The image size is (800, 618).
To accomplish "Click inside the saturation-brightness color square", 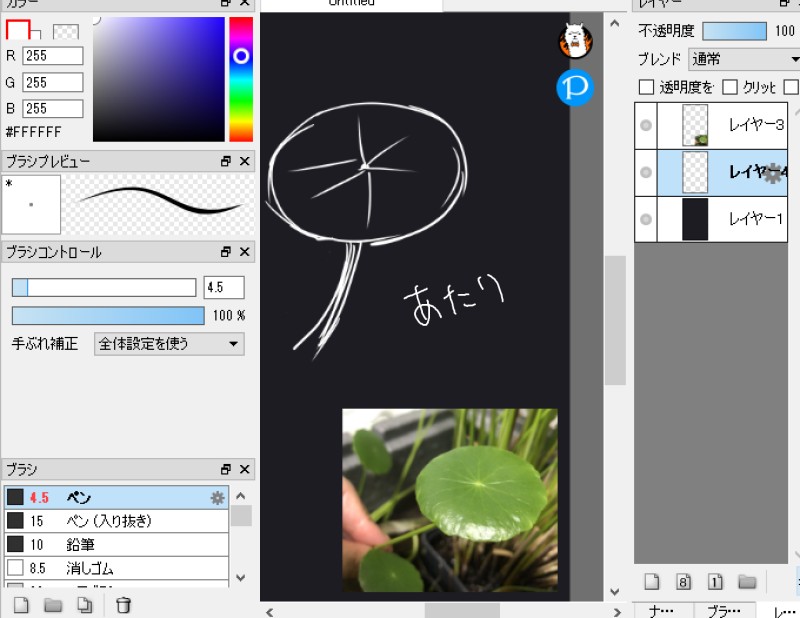I will click(x=159, y=79).
